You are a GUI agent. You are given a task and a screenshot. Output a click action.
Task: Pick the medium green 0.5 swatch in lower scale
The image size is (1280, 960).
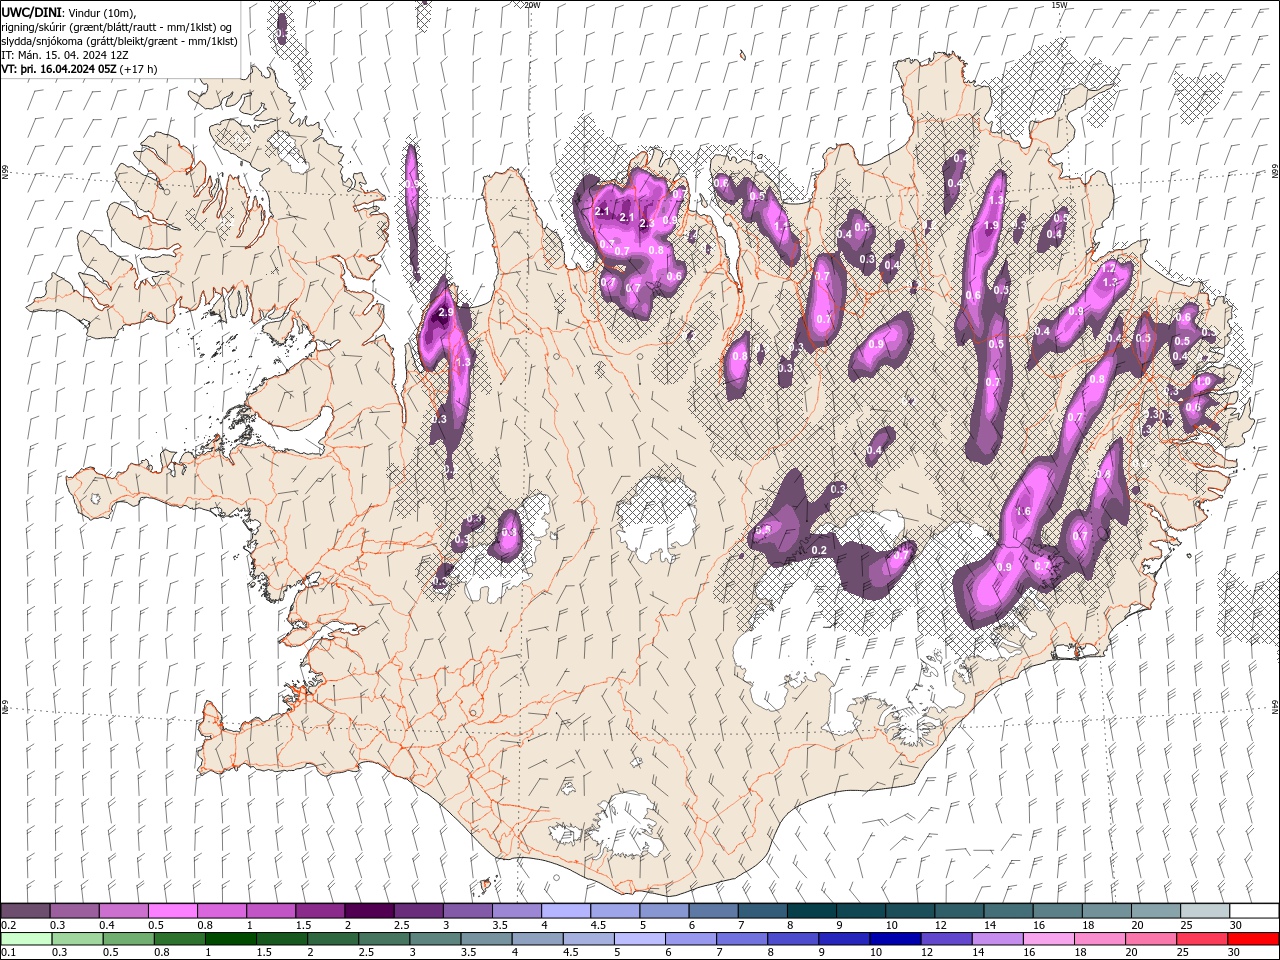128,939
